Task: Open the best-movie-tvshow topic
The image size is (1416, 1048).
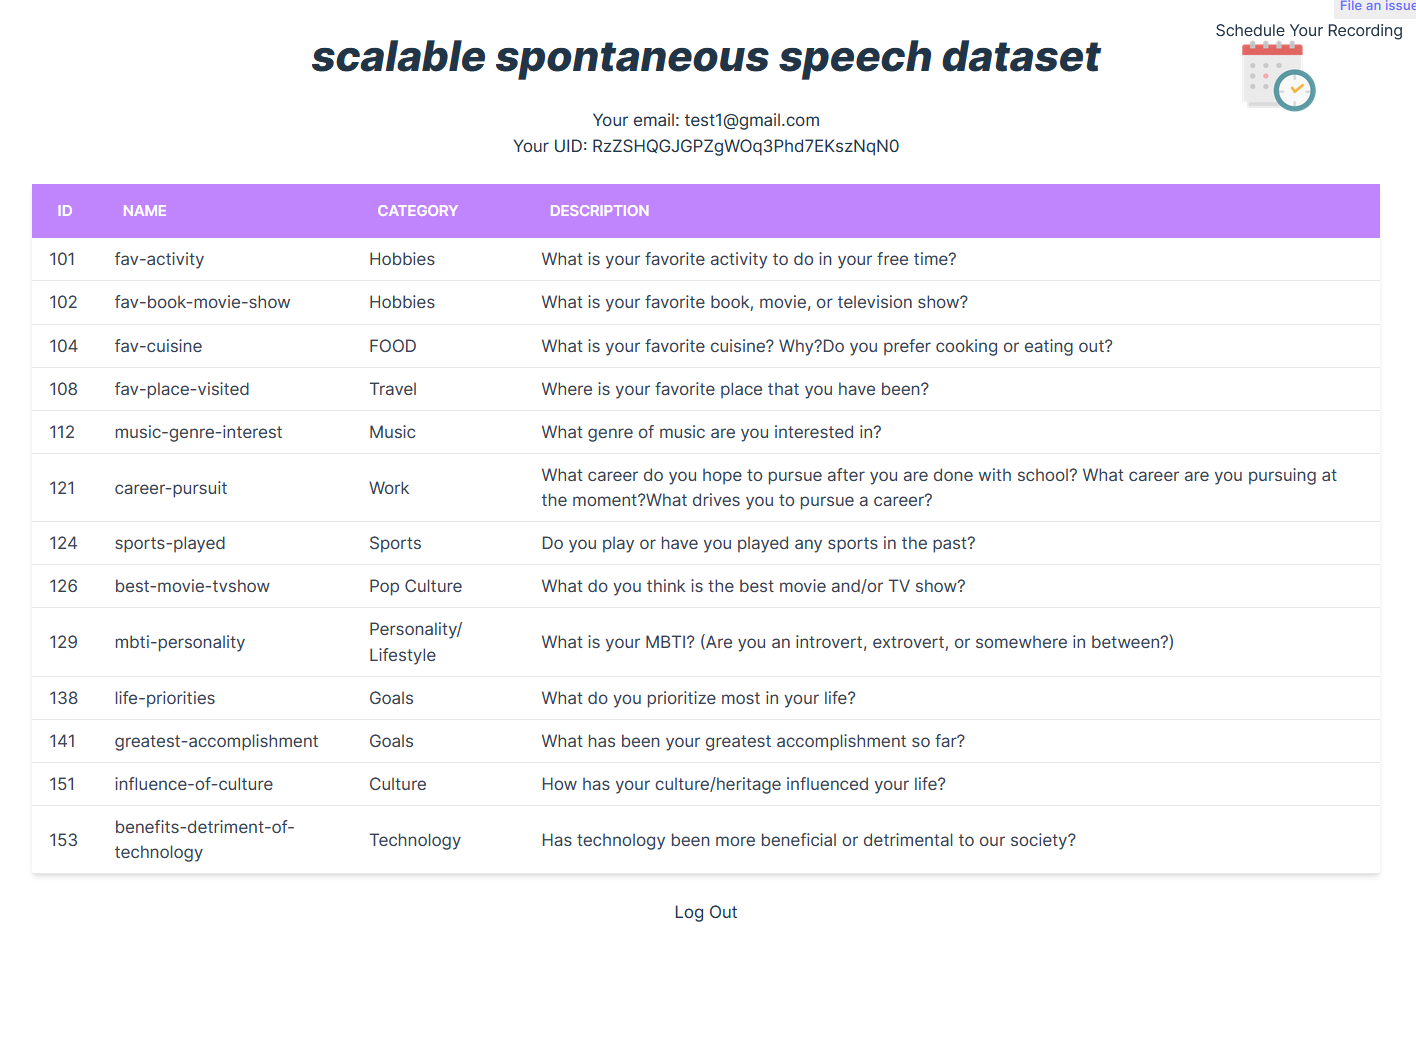Action: coord(192,586)
